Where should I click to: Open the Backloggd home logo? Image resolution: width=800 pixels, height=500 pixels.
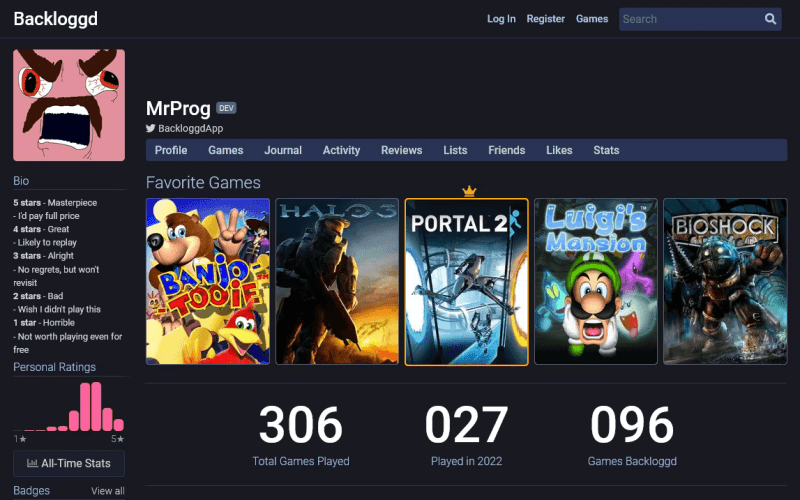[x=56, y=19]
